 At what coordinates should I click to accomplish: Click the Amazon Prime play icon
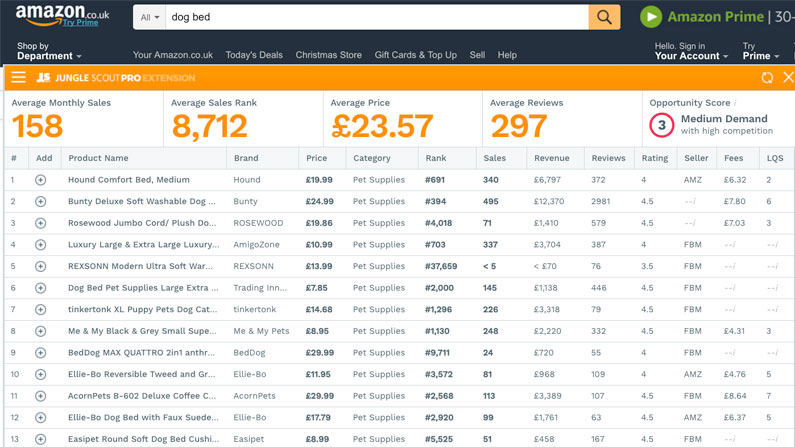point(651,17)
